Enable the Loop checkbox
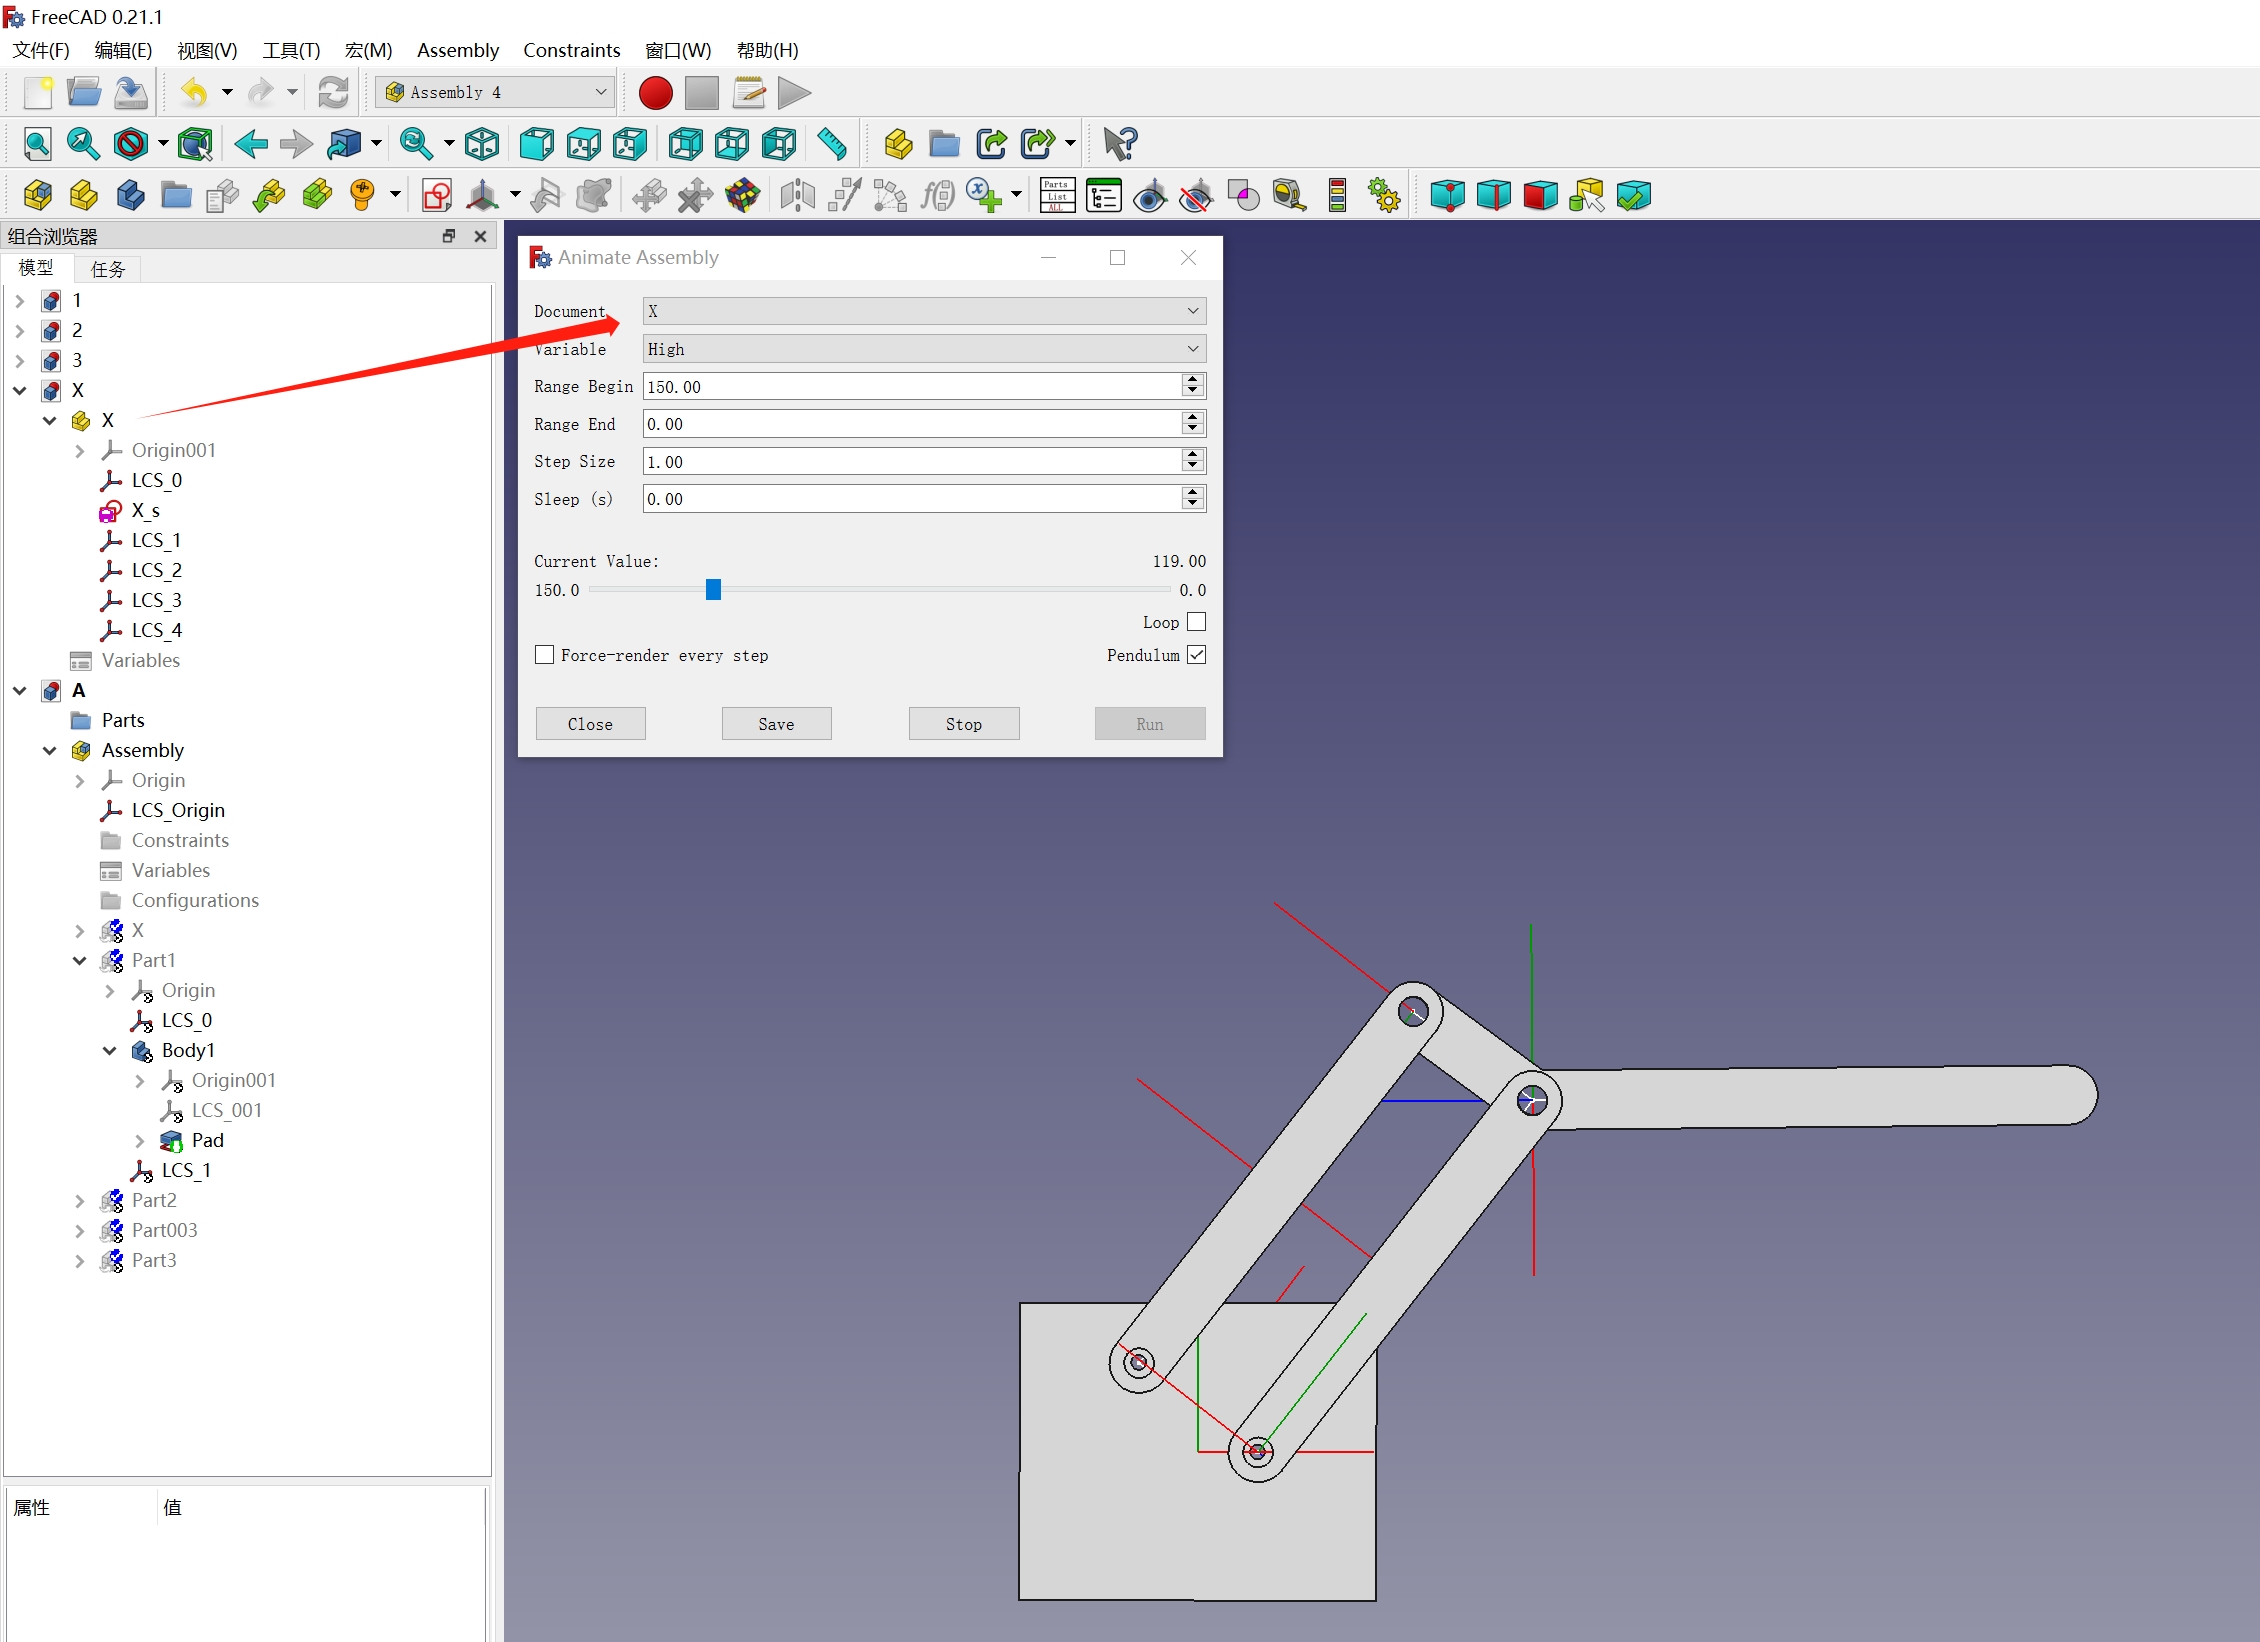This screenshot has width=2260, height=1642. pyautogui.click(x=1196, y=622)
